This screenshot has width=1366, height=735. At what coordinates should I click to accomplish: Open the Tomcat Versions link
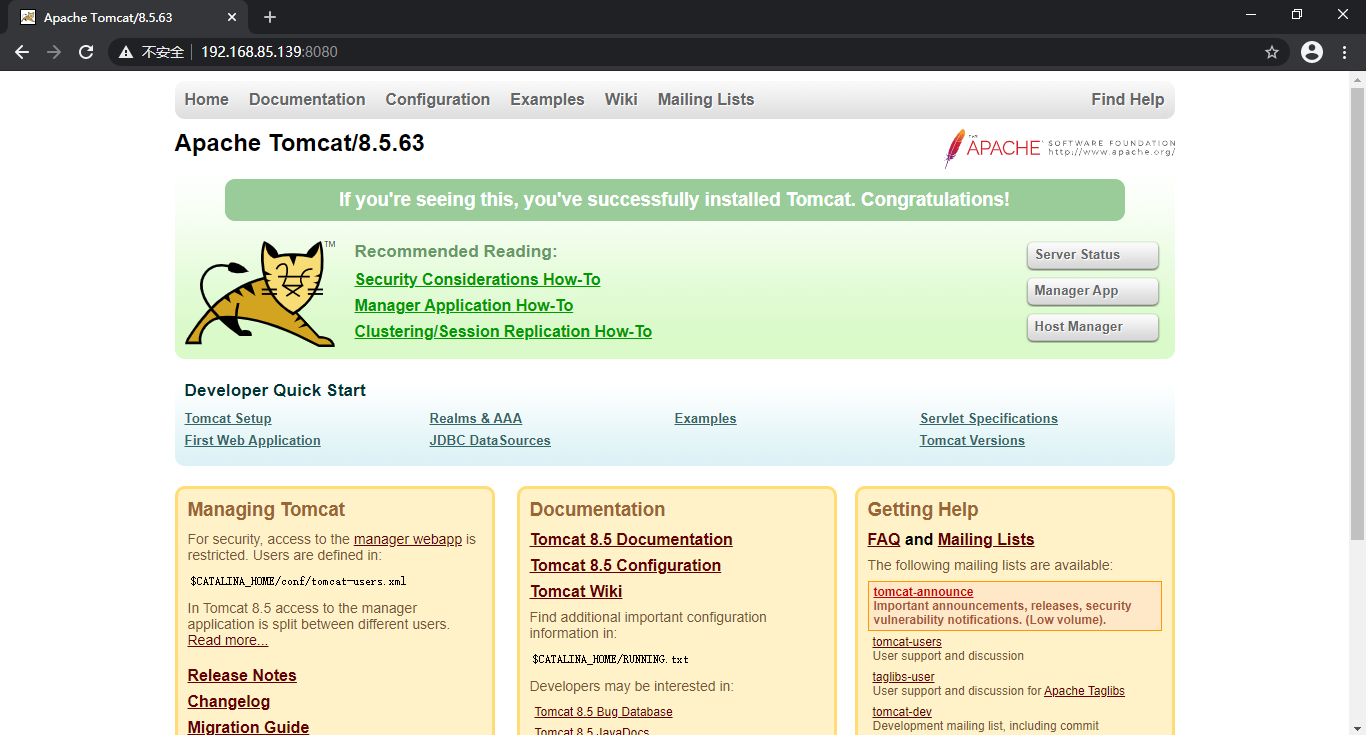coord(972,441)
